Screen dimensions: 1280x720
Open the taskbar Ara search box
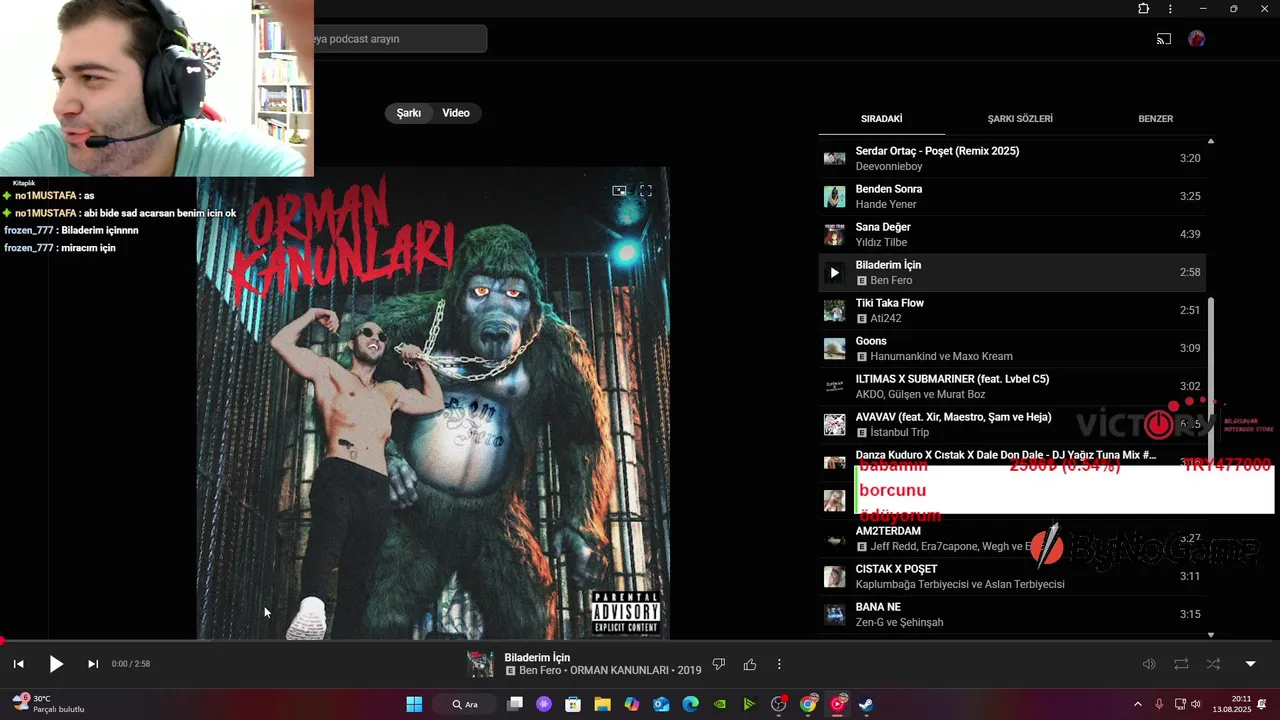point(466,704)
